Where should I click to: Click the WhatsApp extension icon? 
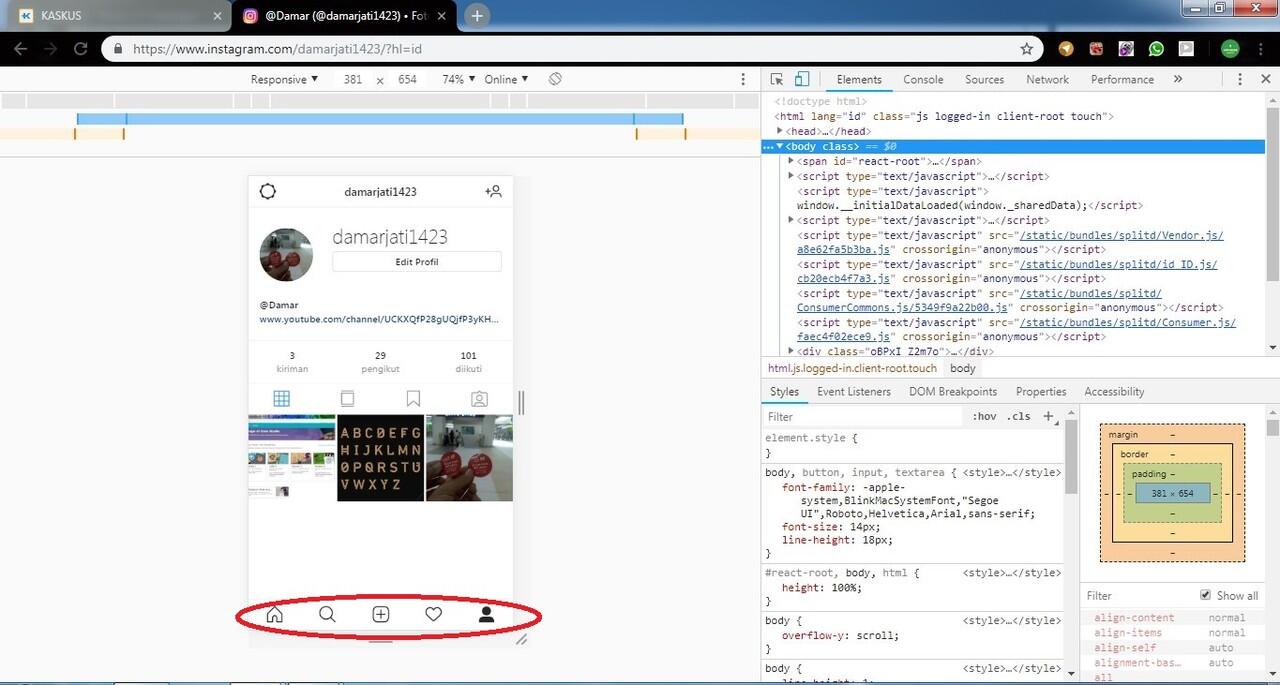[x=1157, y=48]
